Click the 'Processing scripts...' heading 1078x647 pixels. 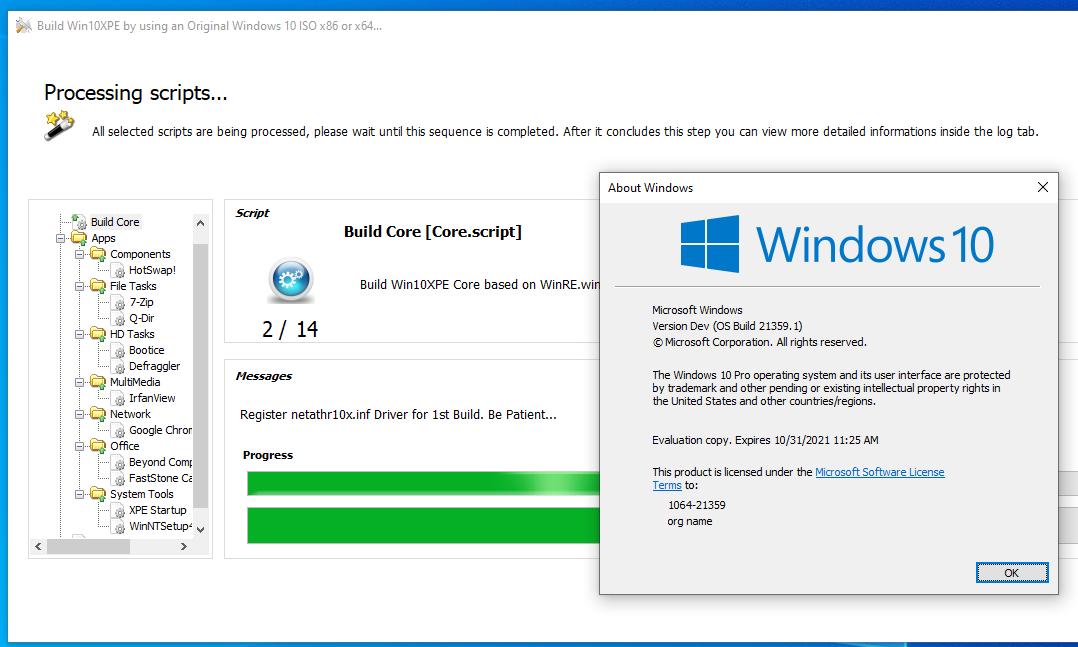pyautogui.click(x=135, y=93)
